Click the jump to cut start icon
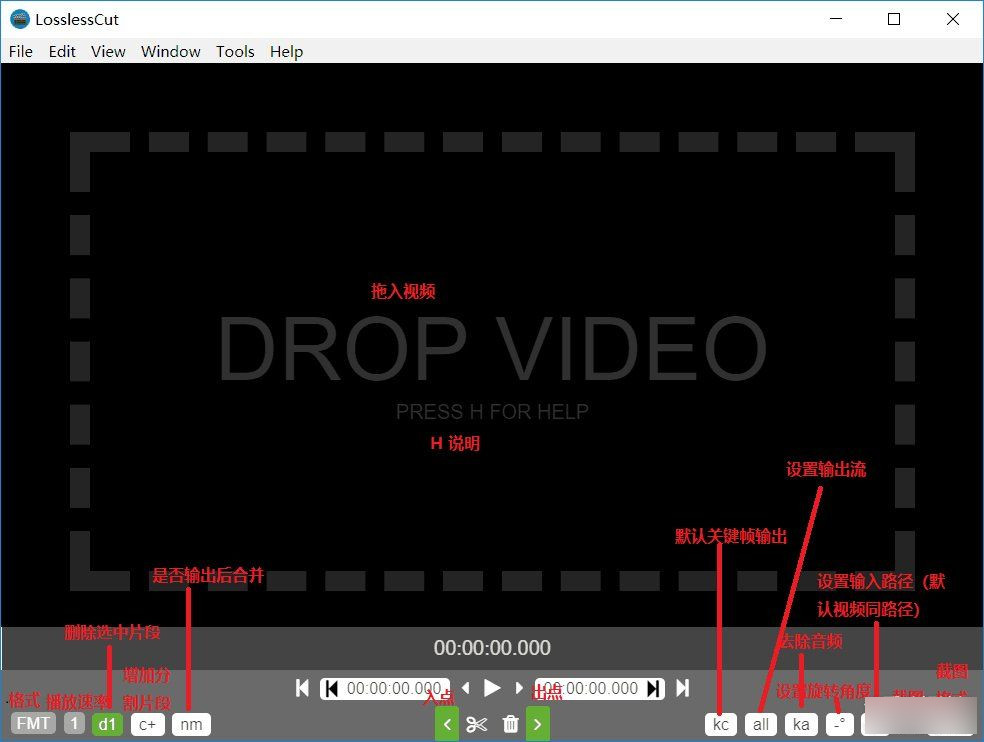The width and height of the screenshot is (984, 742). (x=331, y=689)
